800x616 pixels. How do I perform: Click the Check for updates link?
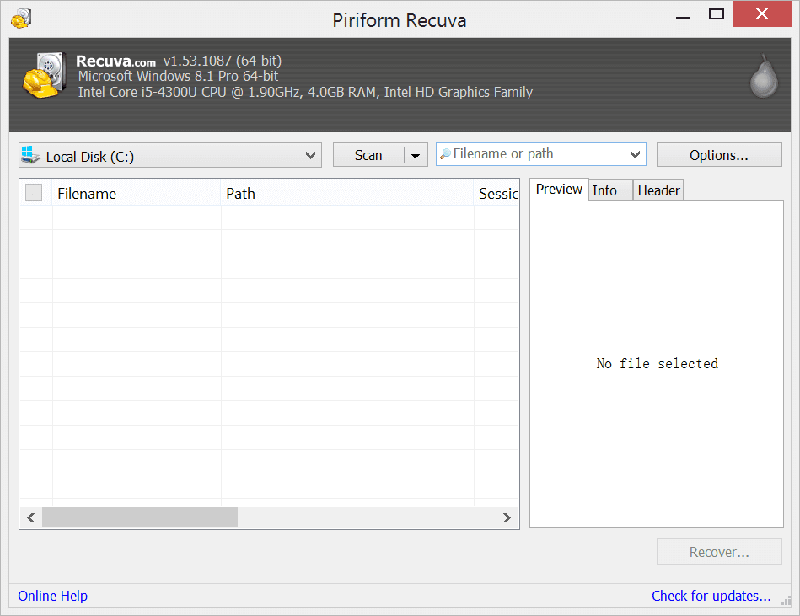[711, 596]
